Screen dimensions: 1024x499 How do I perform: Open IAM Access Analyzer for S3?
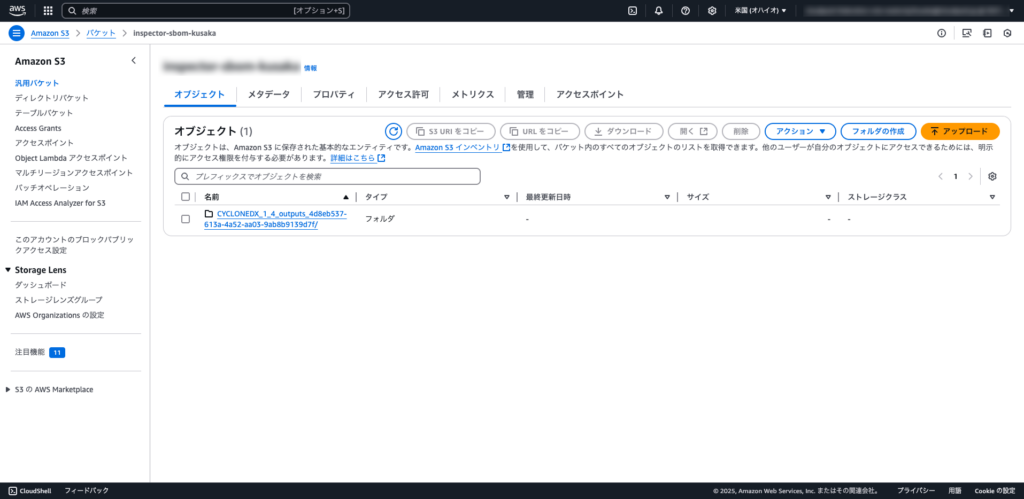click(60, 203)
